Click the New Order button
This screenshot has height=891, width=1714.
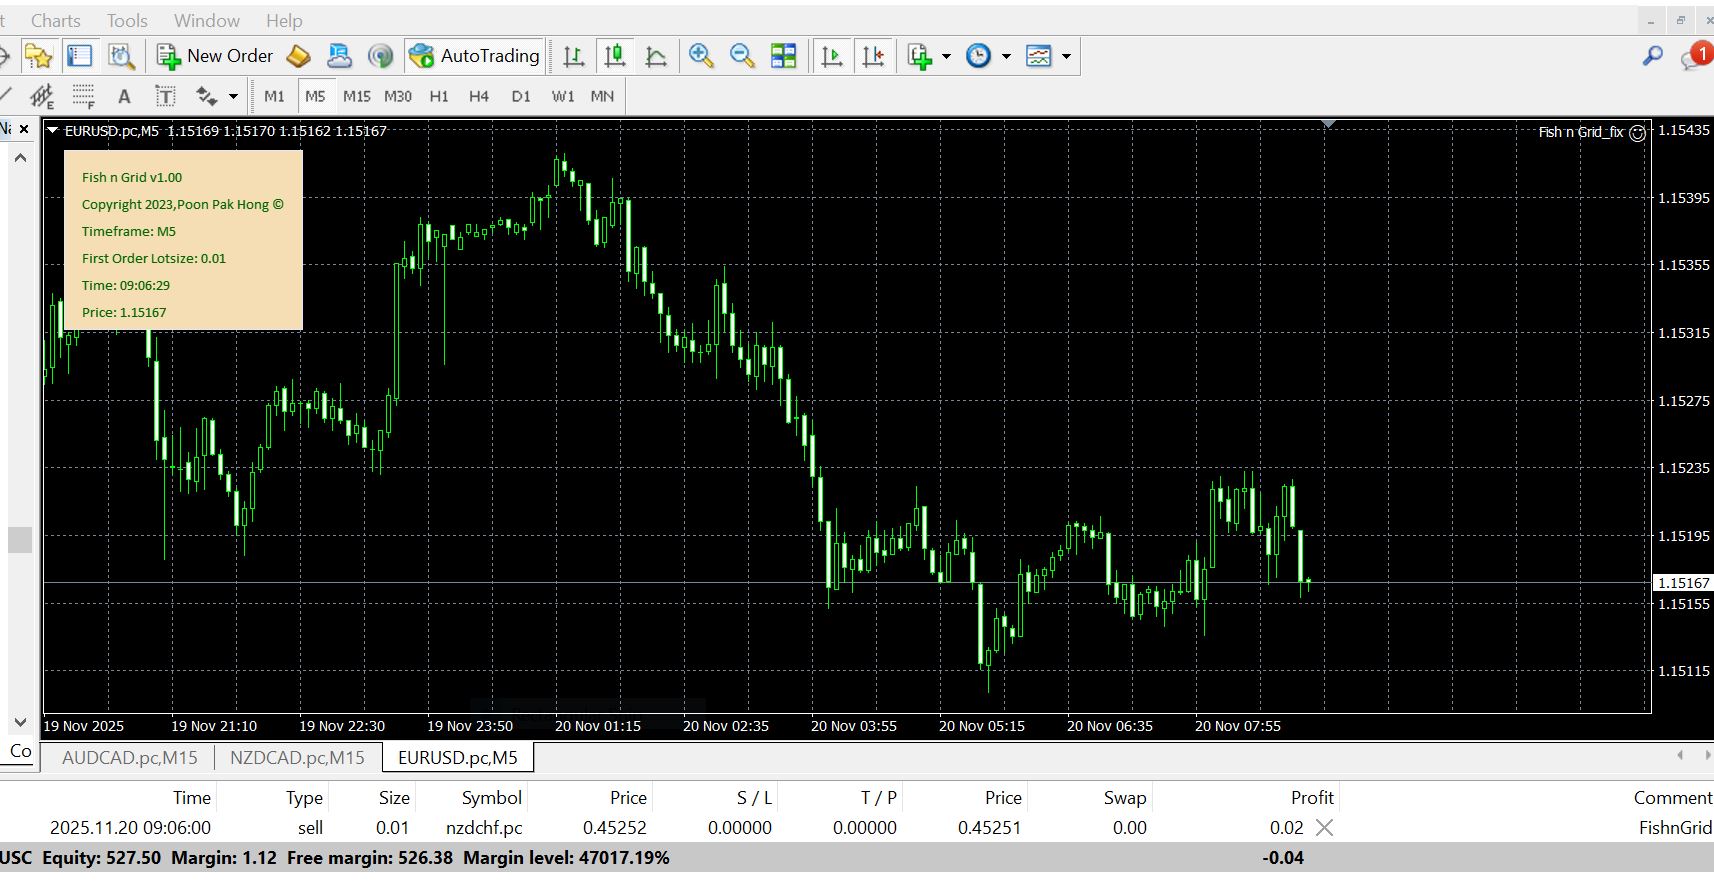[x=215, y=56]
